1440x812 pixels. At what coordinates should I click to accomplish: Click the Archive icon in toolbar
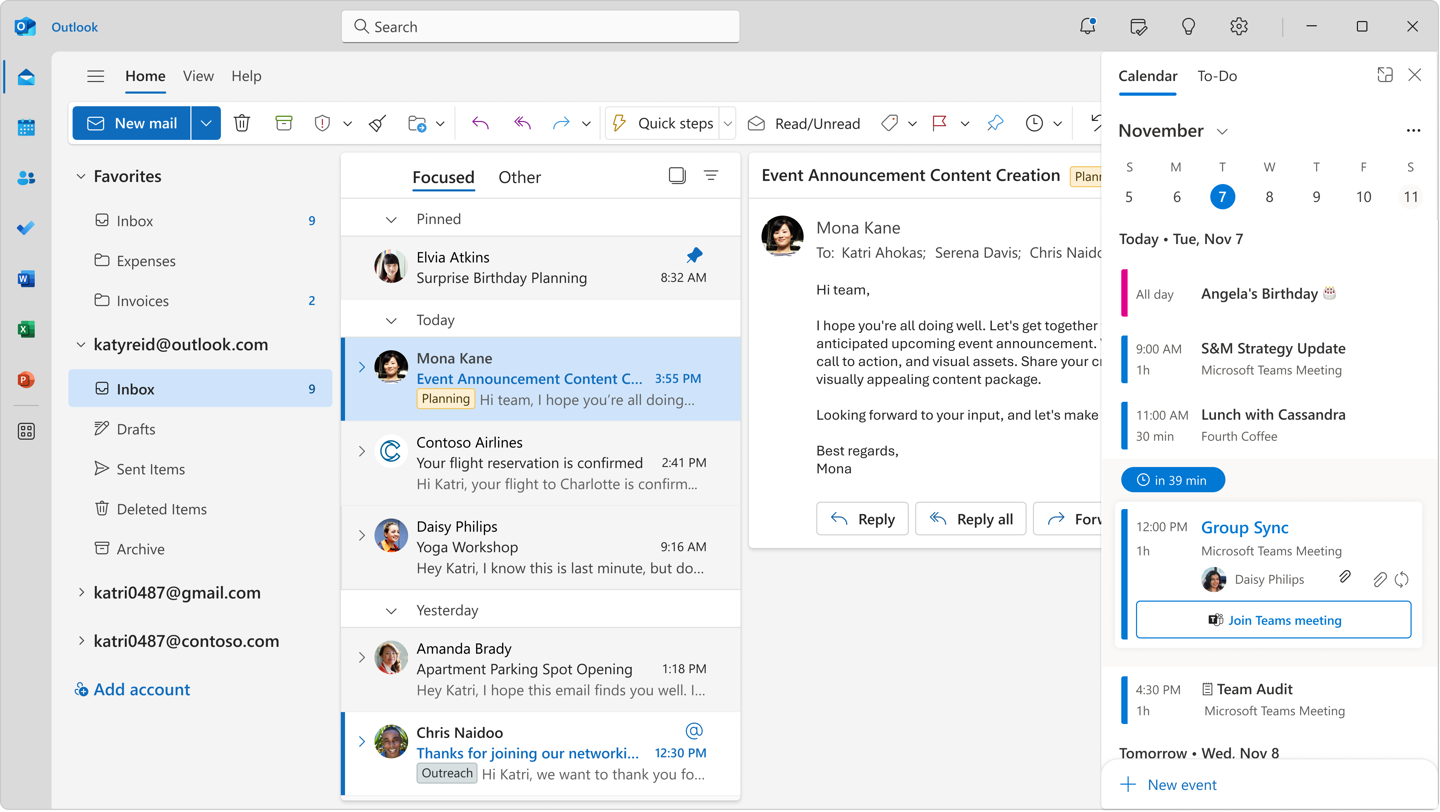pos(284,123)
